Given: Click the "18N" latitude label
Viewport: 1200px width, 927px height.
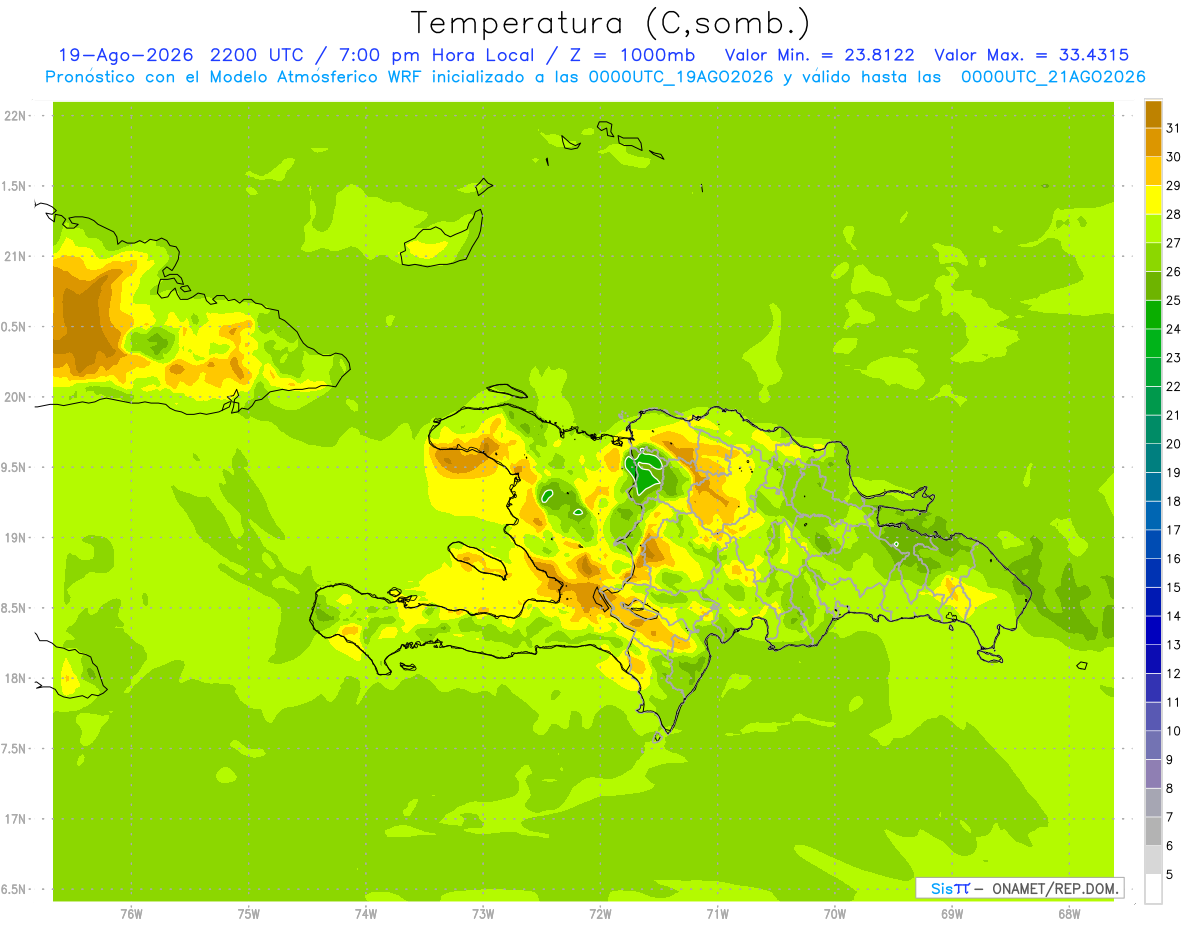Looking at the screenshot, I should 15,678.
